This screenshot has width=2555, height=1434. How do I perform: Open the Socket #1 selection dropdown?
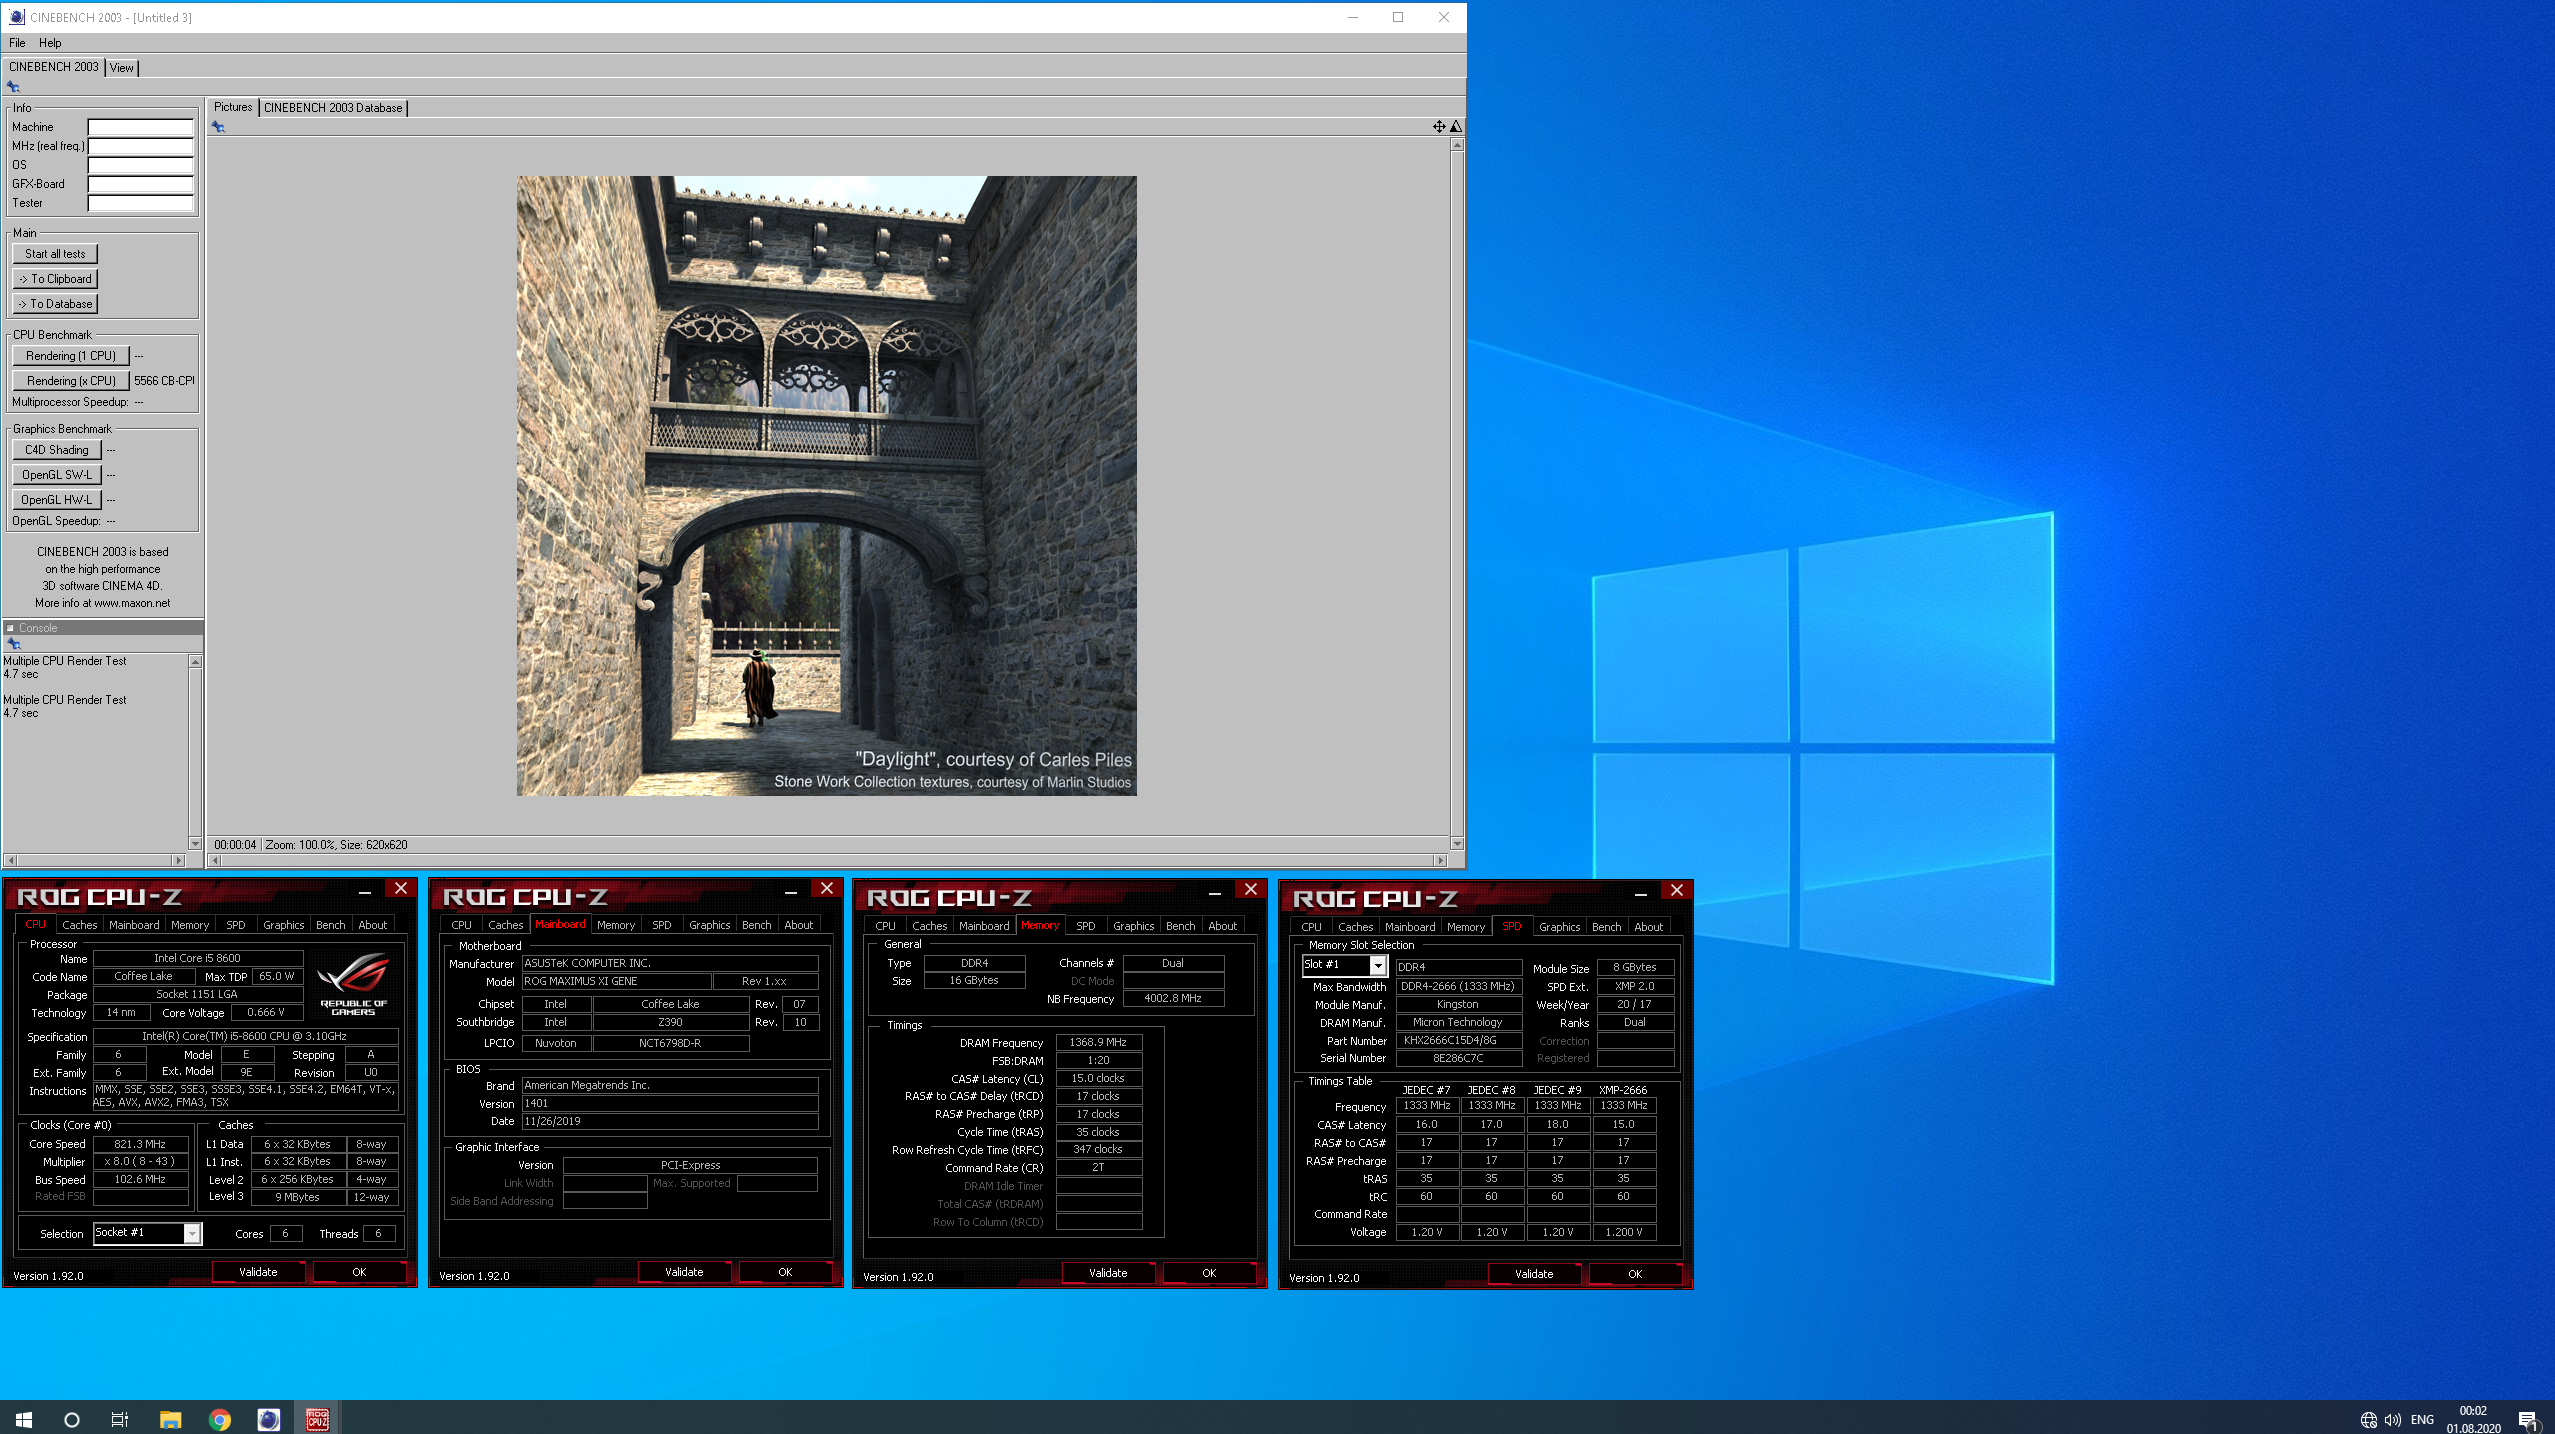point(192,1233)
